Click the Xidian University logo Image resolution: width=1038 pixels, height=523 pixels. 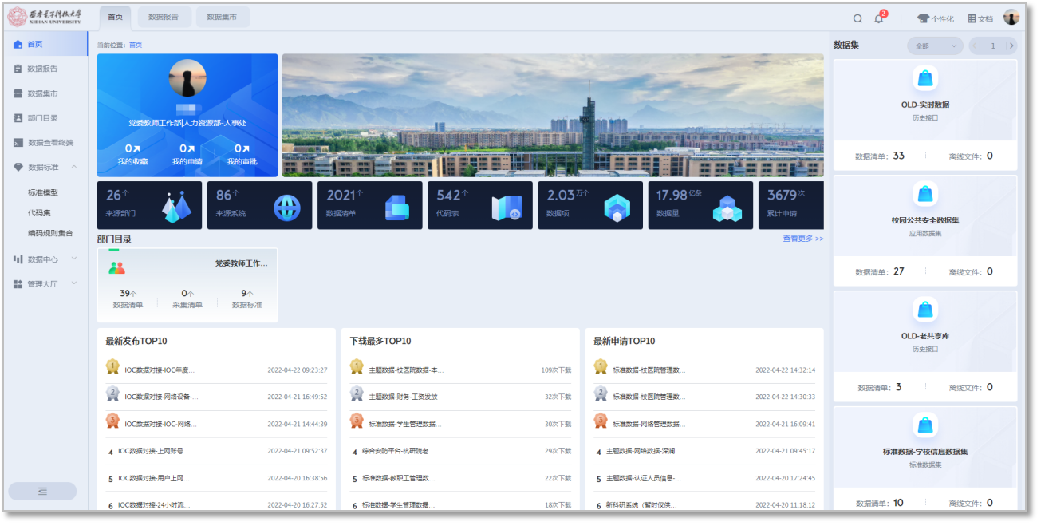44,17
